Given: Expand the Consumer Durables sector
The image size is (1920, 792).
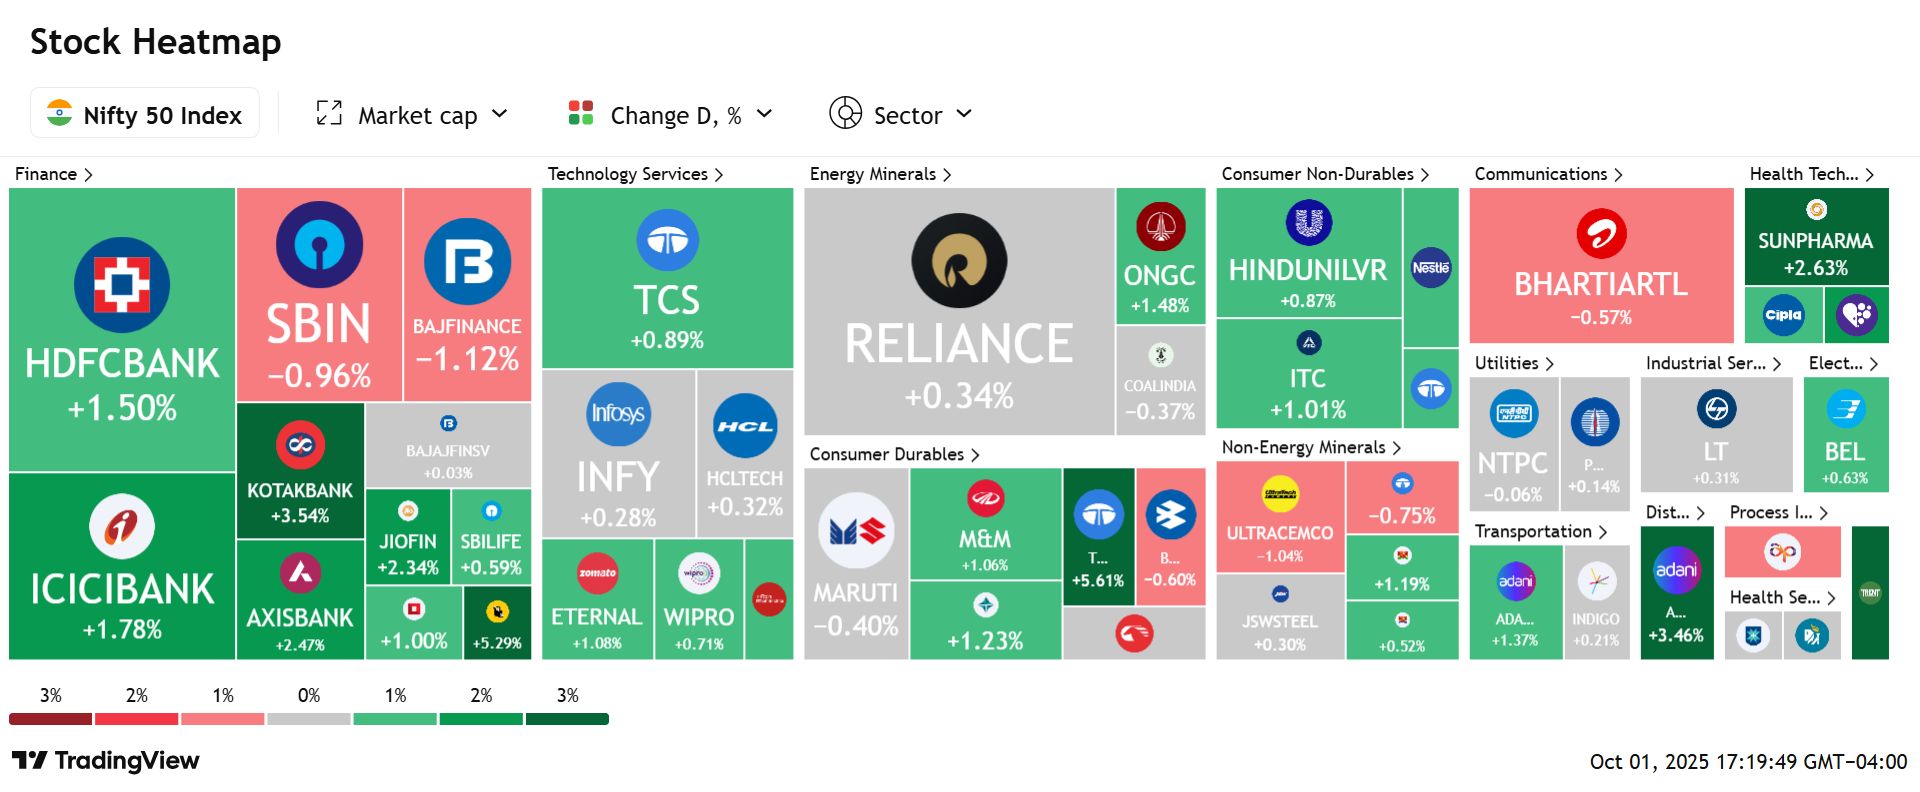Looking at the screenshot, I should [894, 454].
